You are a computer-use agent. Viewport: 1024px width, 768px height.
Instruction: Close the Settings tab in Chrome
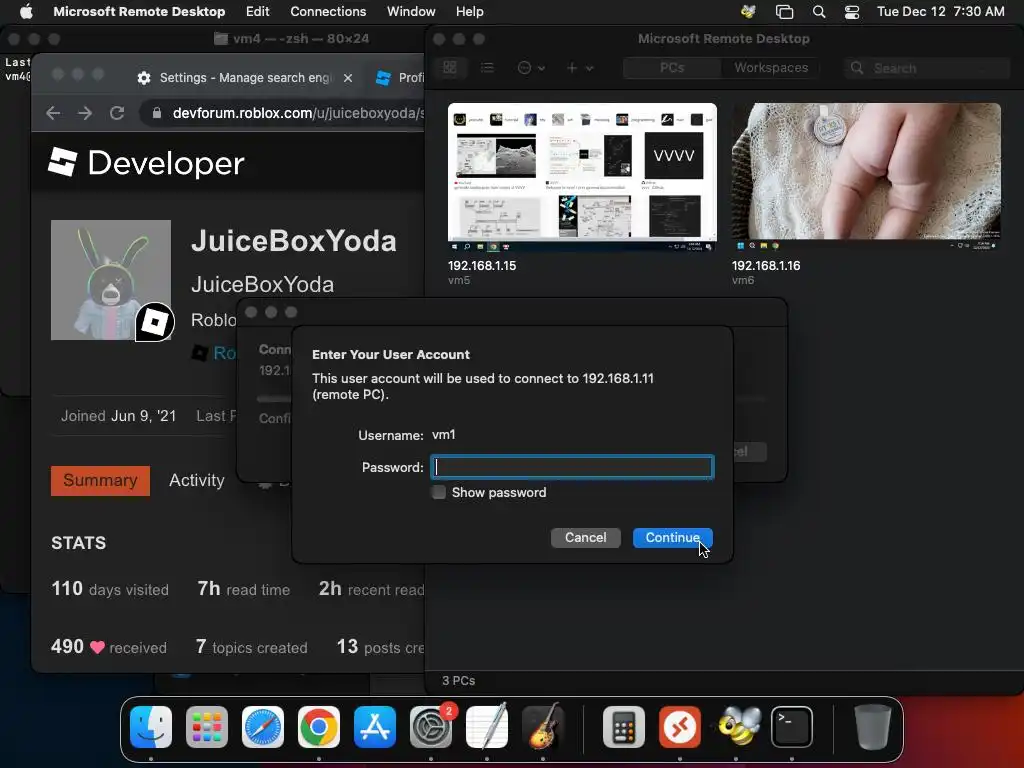pyautogui.click(x=348, y=78)
